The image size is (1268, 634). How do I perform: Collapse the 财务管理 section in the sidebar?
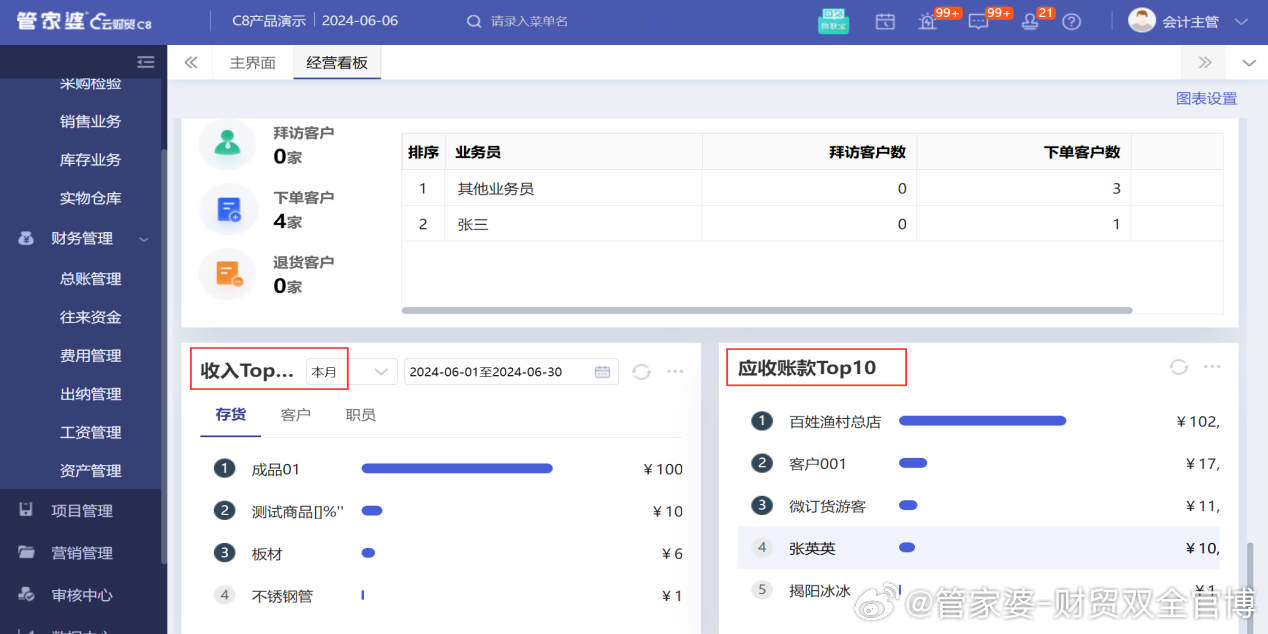pyautogui.click(x=143, y=238)
